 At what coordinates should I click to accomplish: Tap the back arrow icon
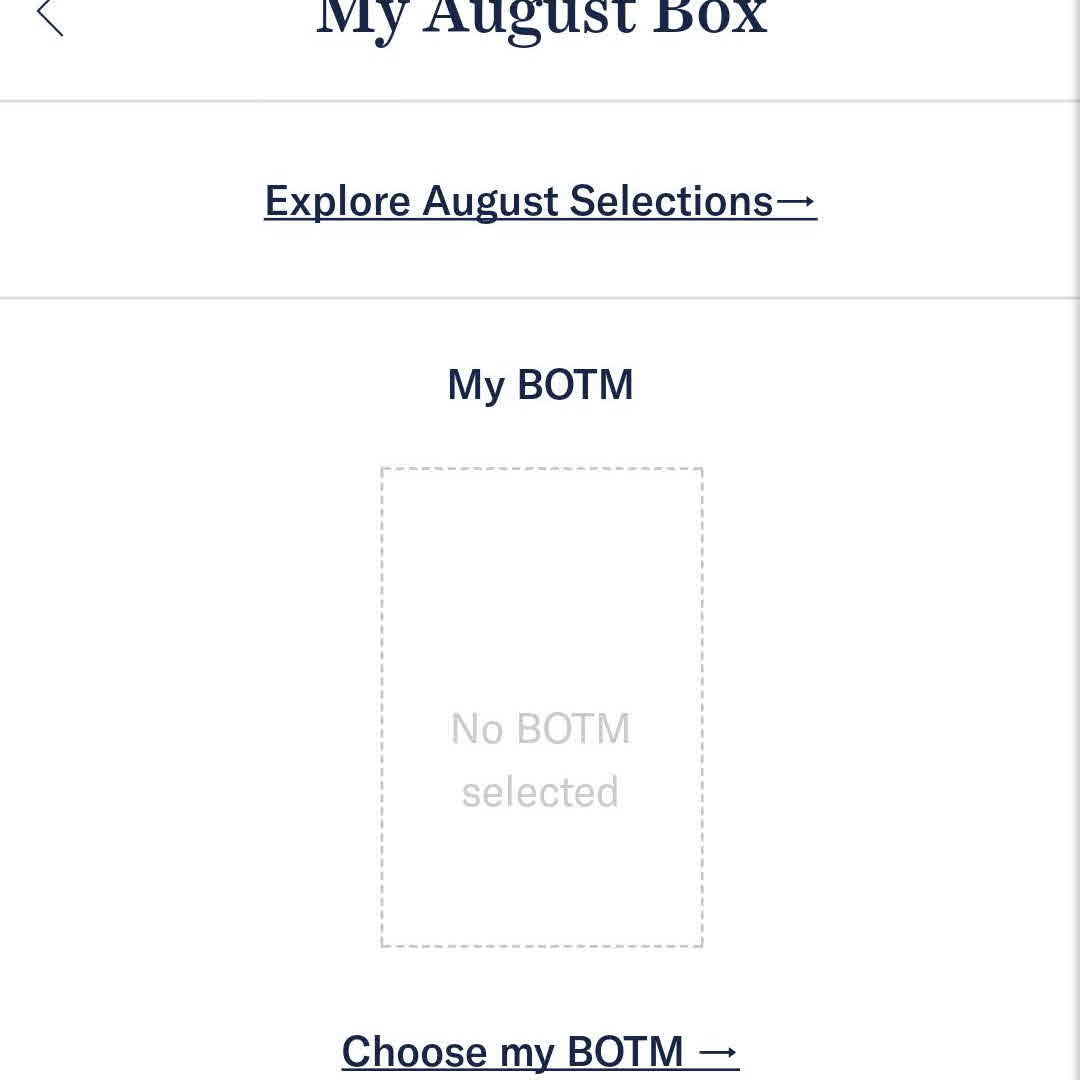tap(50, 16)
